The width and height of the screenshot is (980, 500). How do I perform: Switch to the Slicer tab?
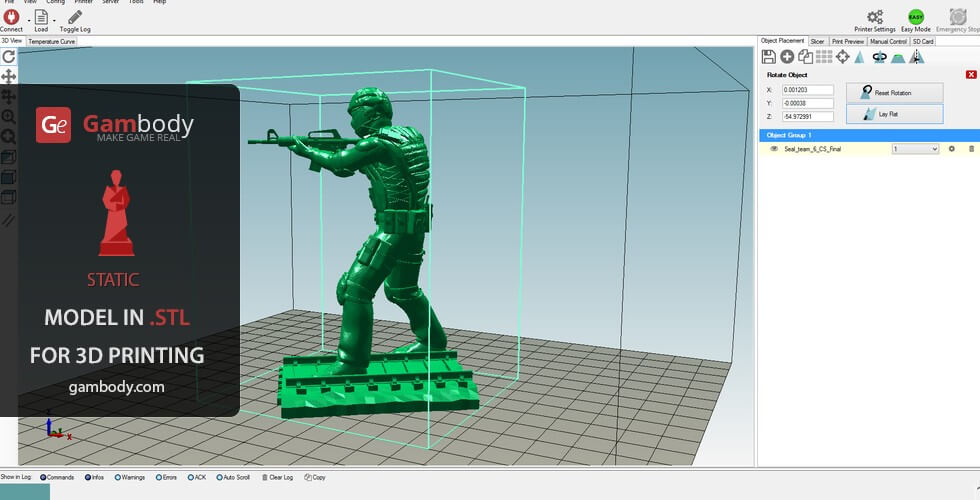coord(817,41)
